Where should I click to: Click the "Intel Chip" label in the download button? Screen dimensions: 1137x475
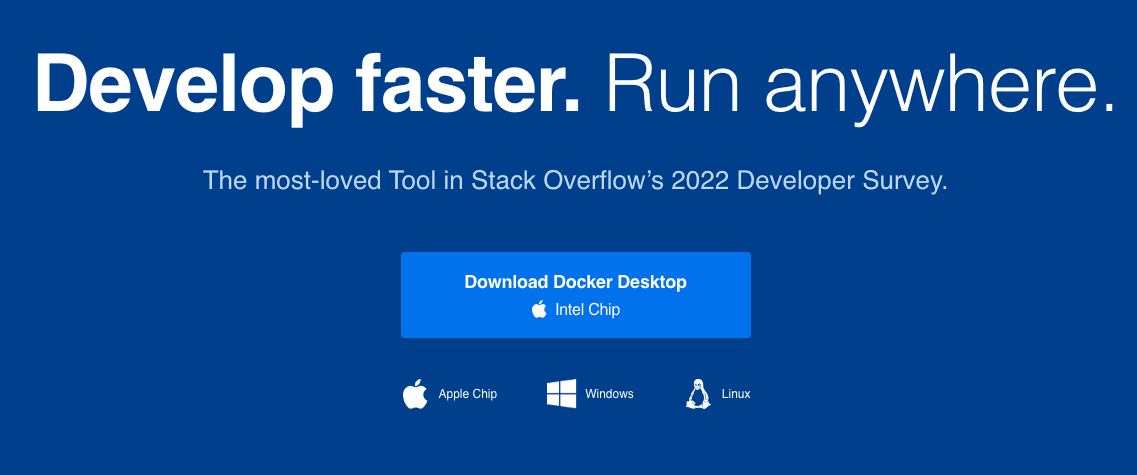click(x=587, y=310)
